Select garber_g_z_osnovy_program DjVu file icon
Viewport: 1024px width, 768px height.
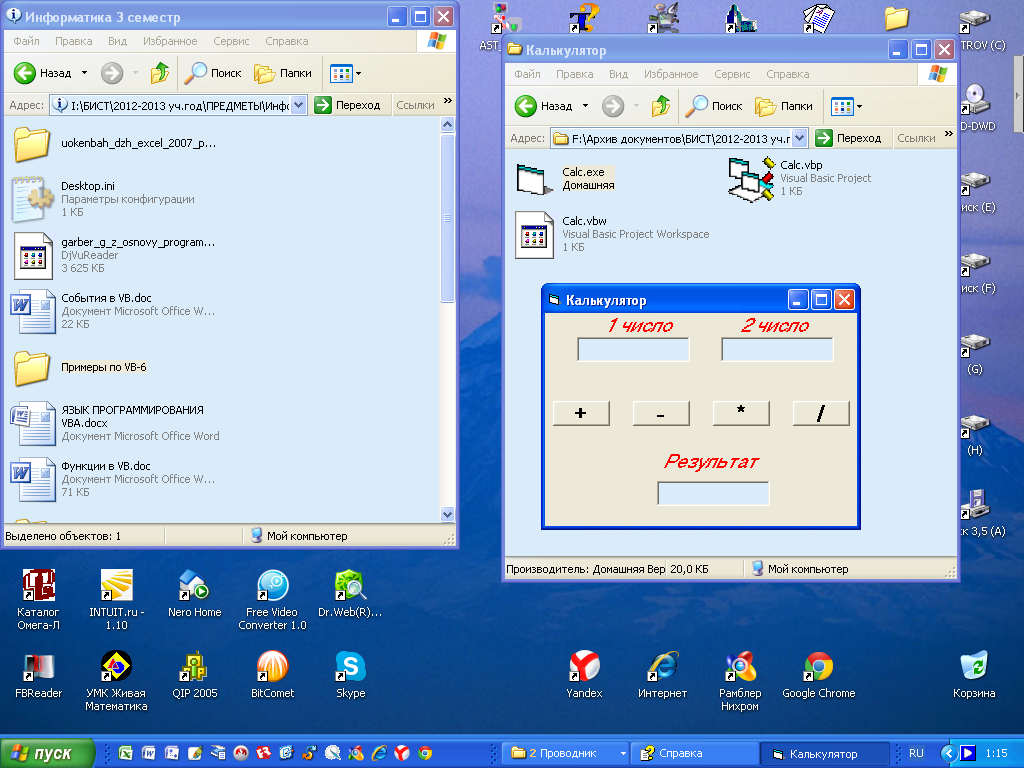tap(33, 255)
